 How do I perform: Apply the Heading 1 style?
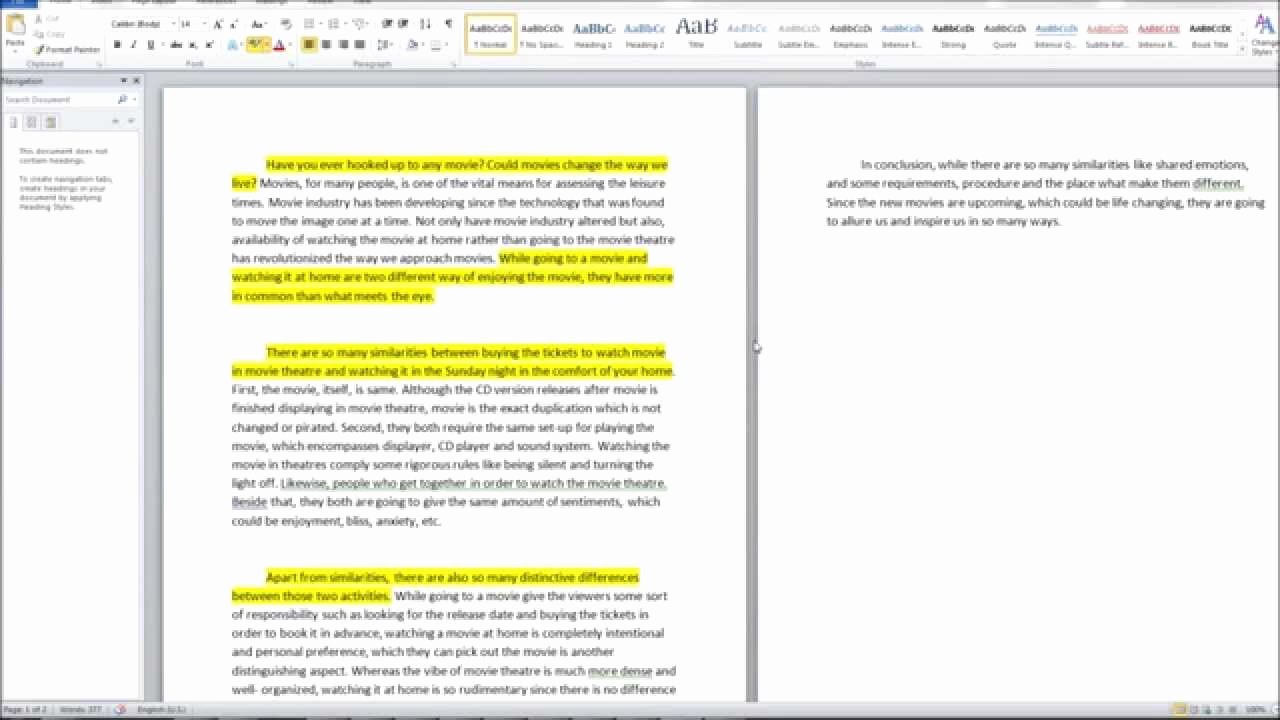(594, 33)
